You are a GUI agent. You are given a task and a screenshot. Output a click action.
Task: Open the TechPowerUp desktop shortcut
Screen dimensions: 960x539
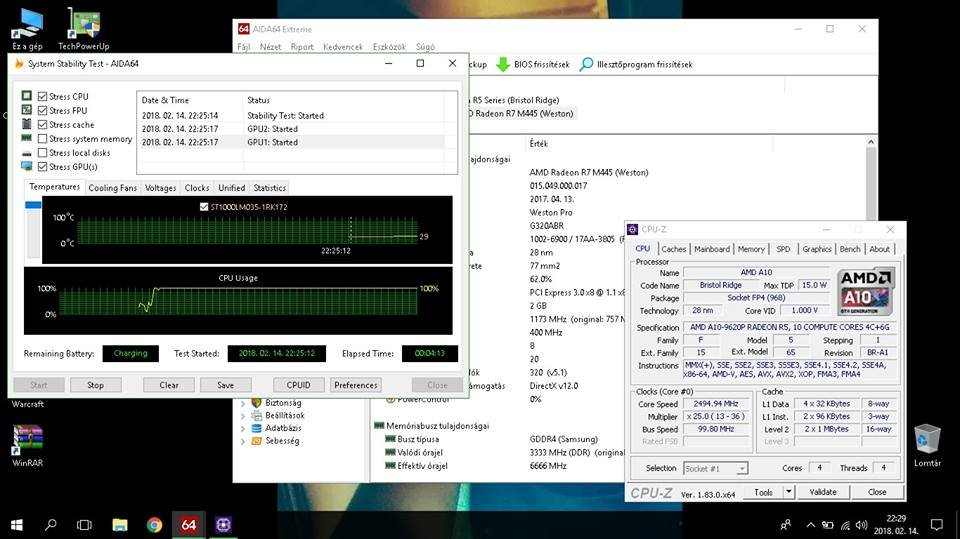pyautogui.click(x=84, y=28)
